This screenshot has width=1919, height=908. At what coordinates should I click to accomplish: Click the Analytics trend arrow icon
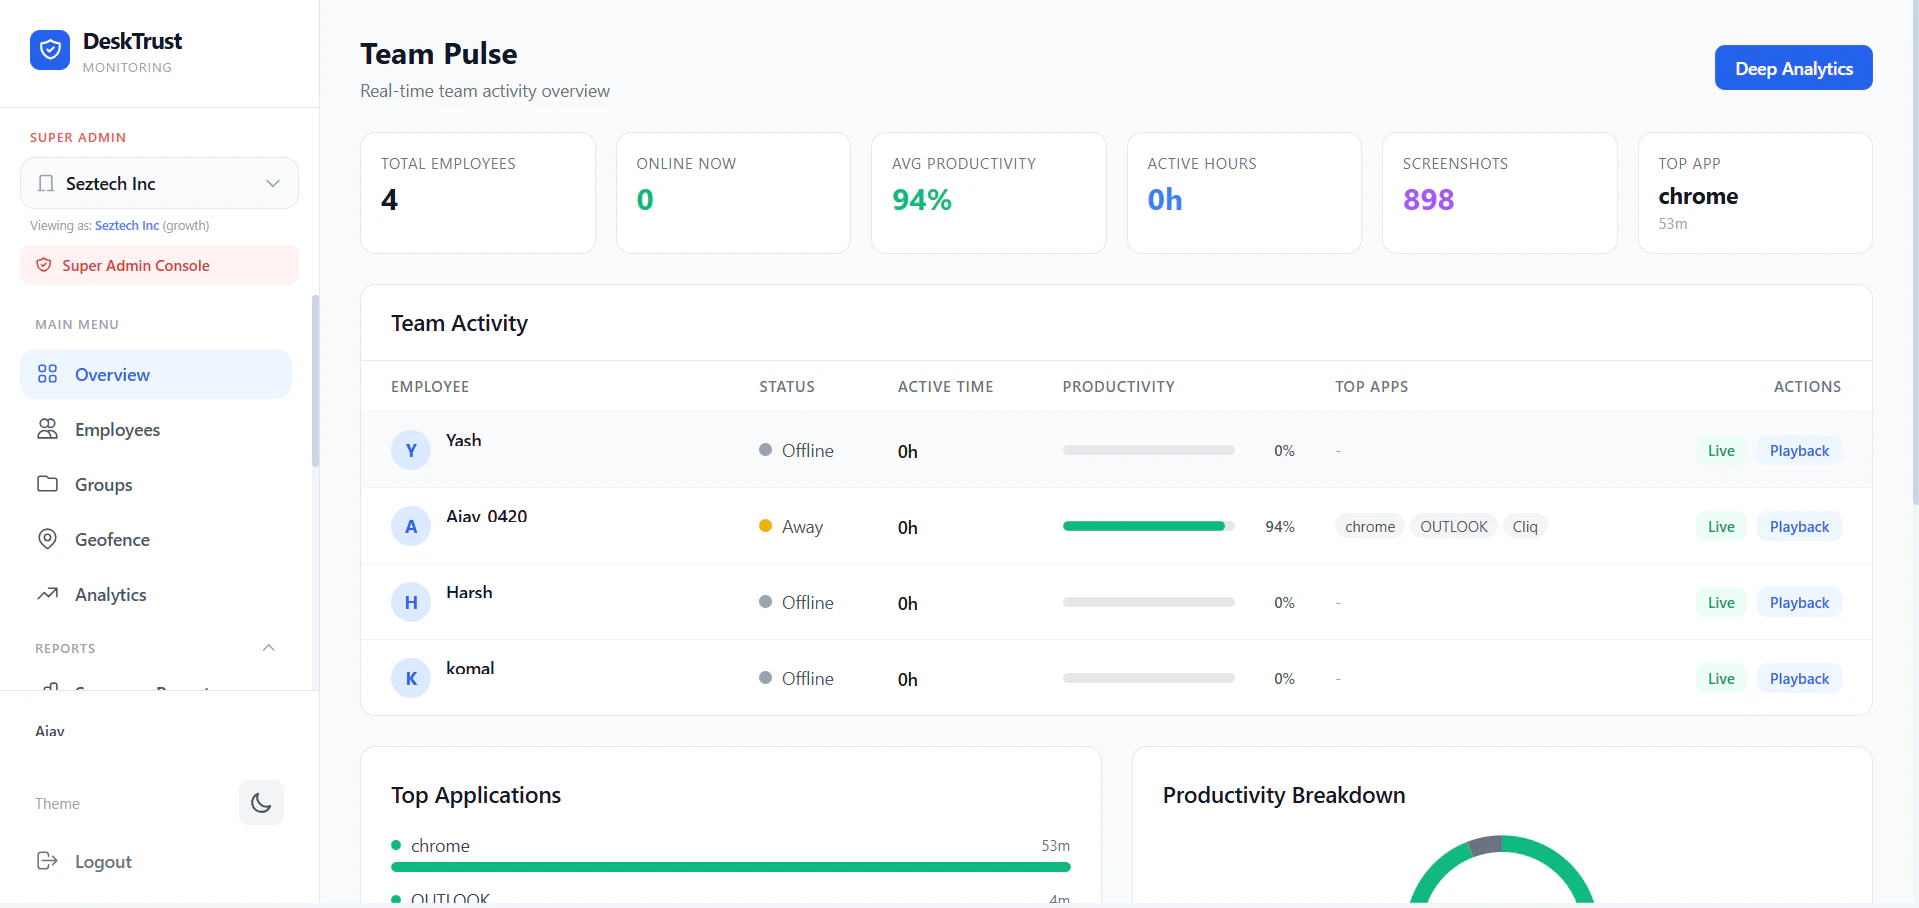point(47,594)
